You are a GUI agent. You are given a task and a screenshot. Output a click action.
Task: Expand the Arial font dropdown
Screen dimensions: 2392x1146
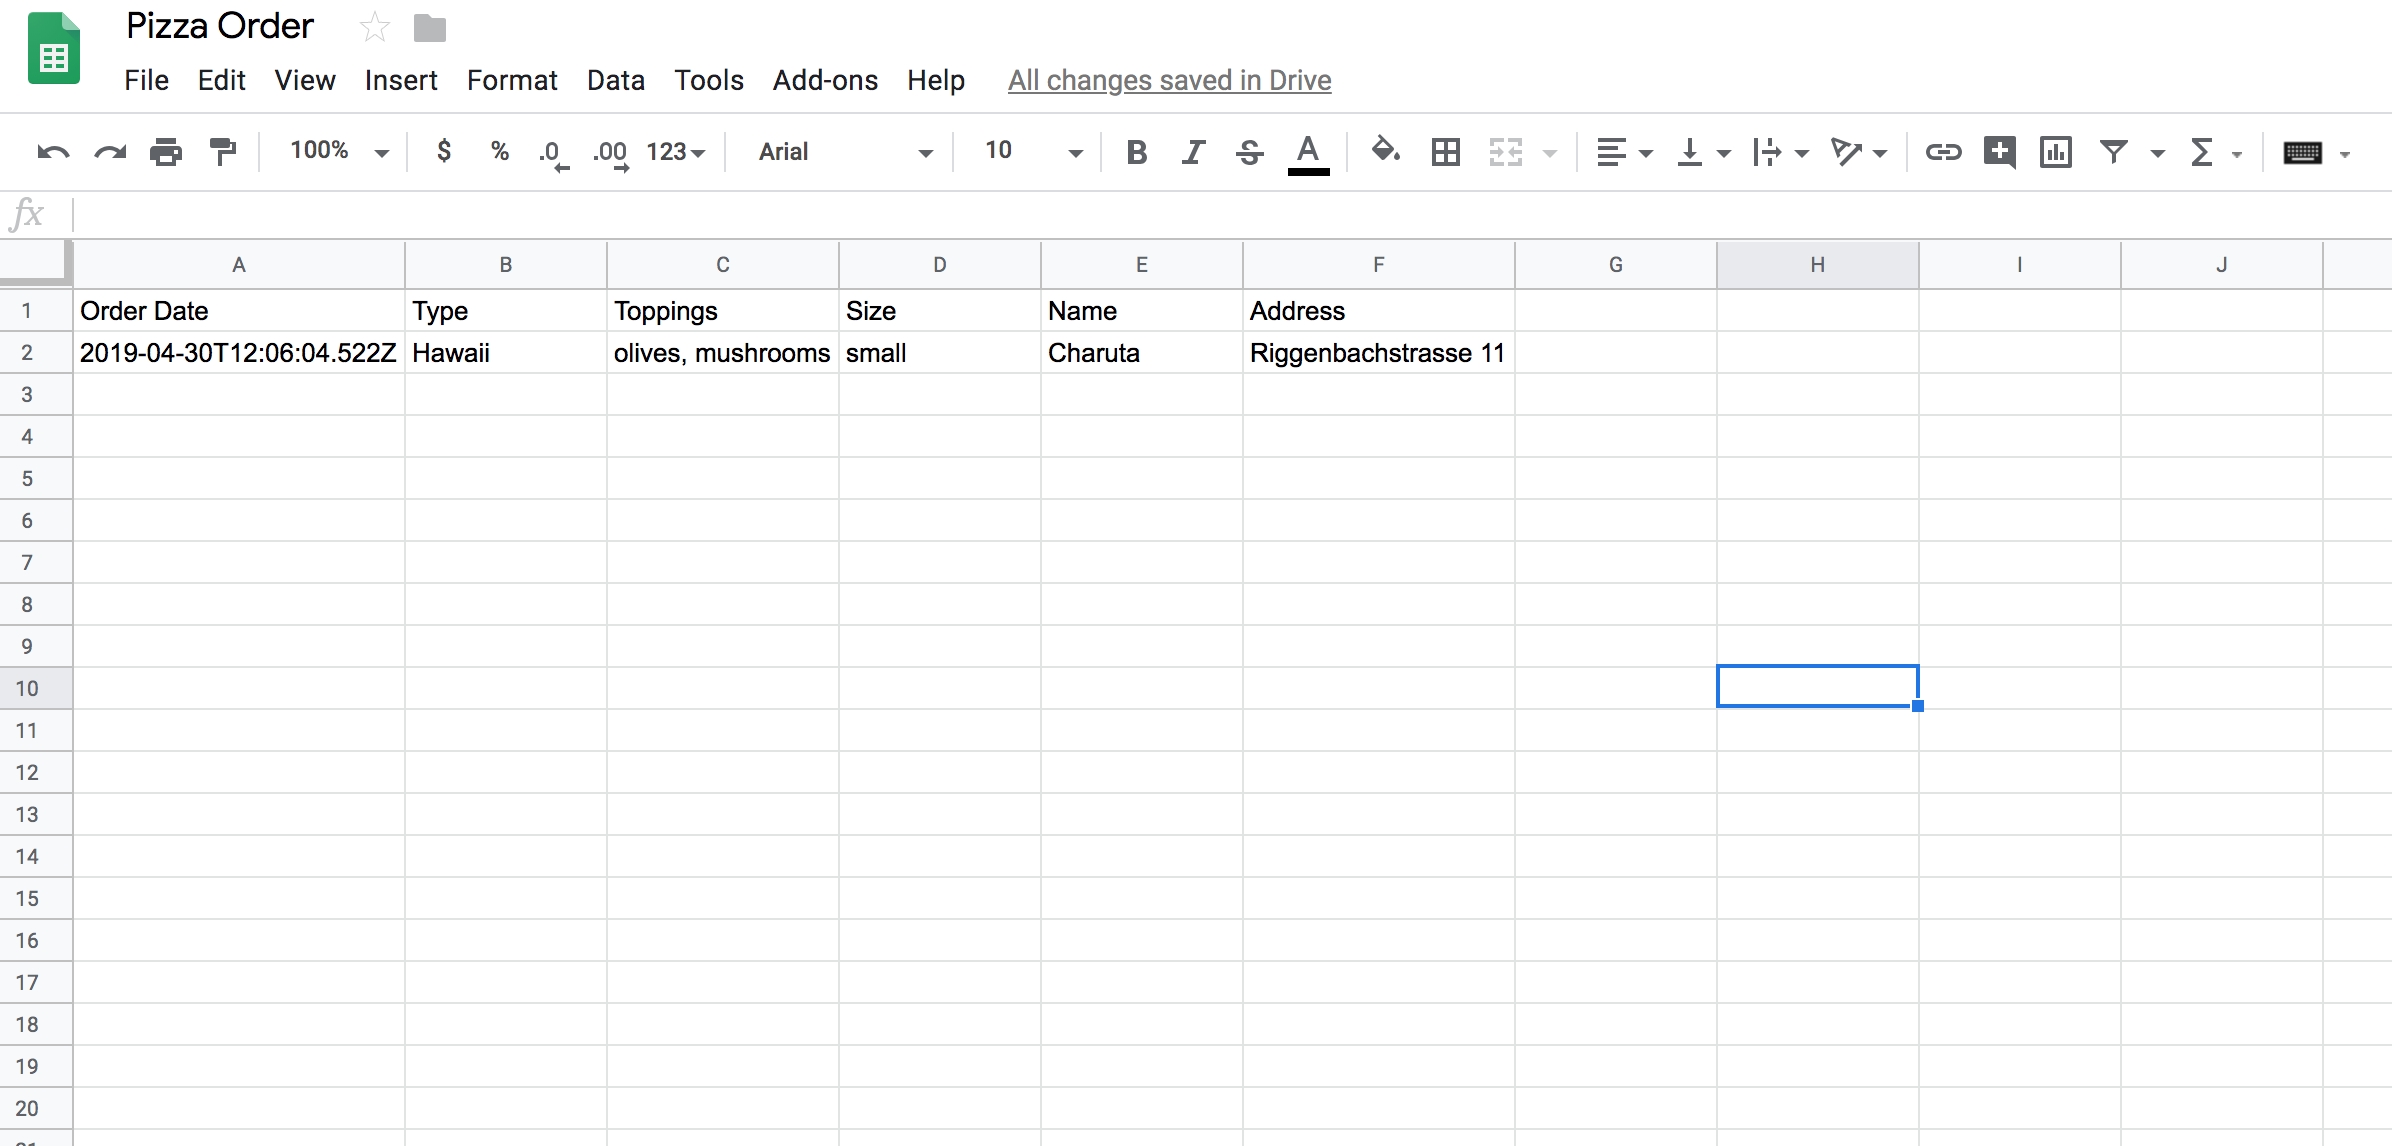843,152
